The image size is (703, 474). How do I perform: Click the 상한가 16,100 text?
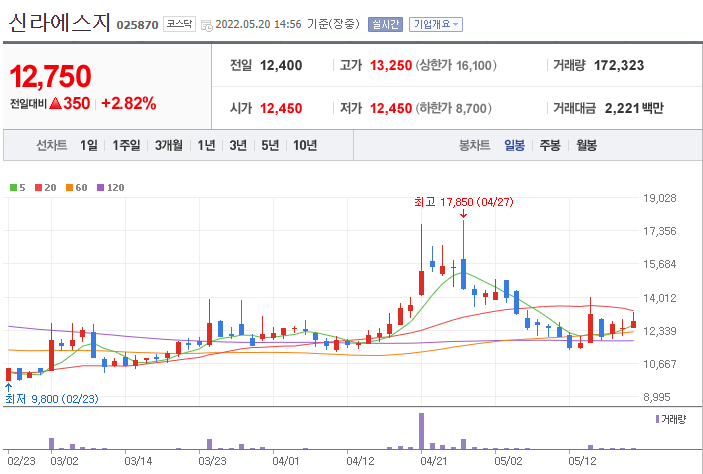click(x=456, y=65)
